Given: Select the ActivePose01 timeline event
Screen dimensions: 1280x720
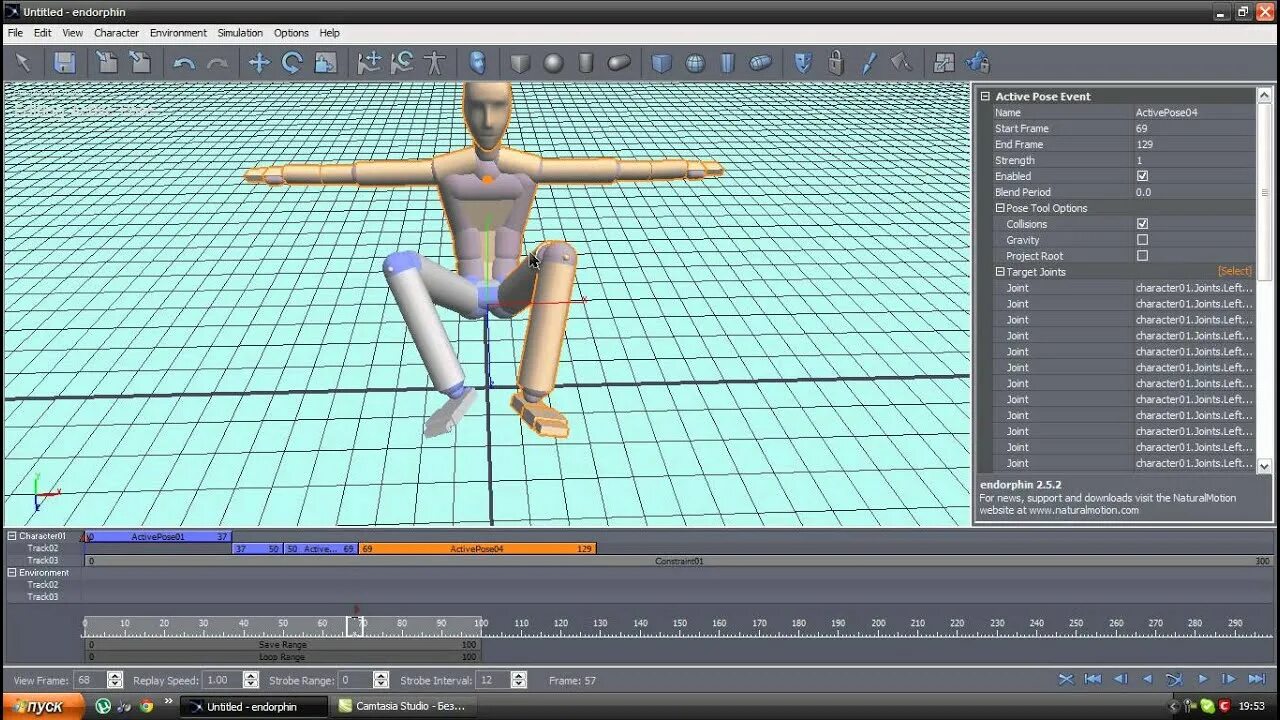Looking at the screenshot, I should click(x=158, y=537).
